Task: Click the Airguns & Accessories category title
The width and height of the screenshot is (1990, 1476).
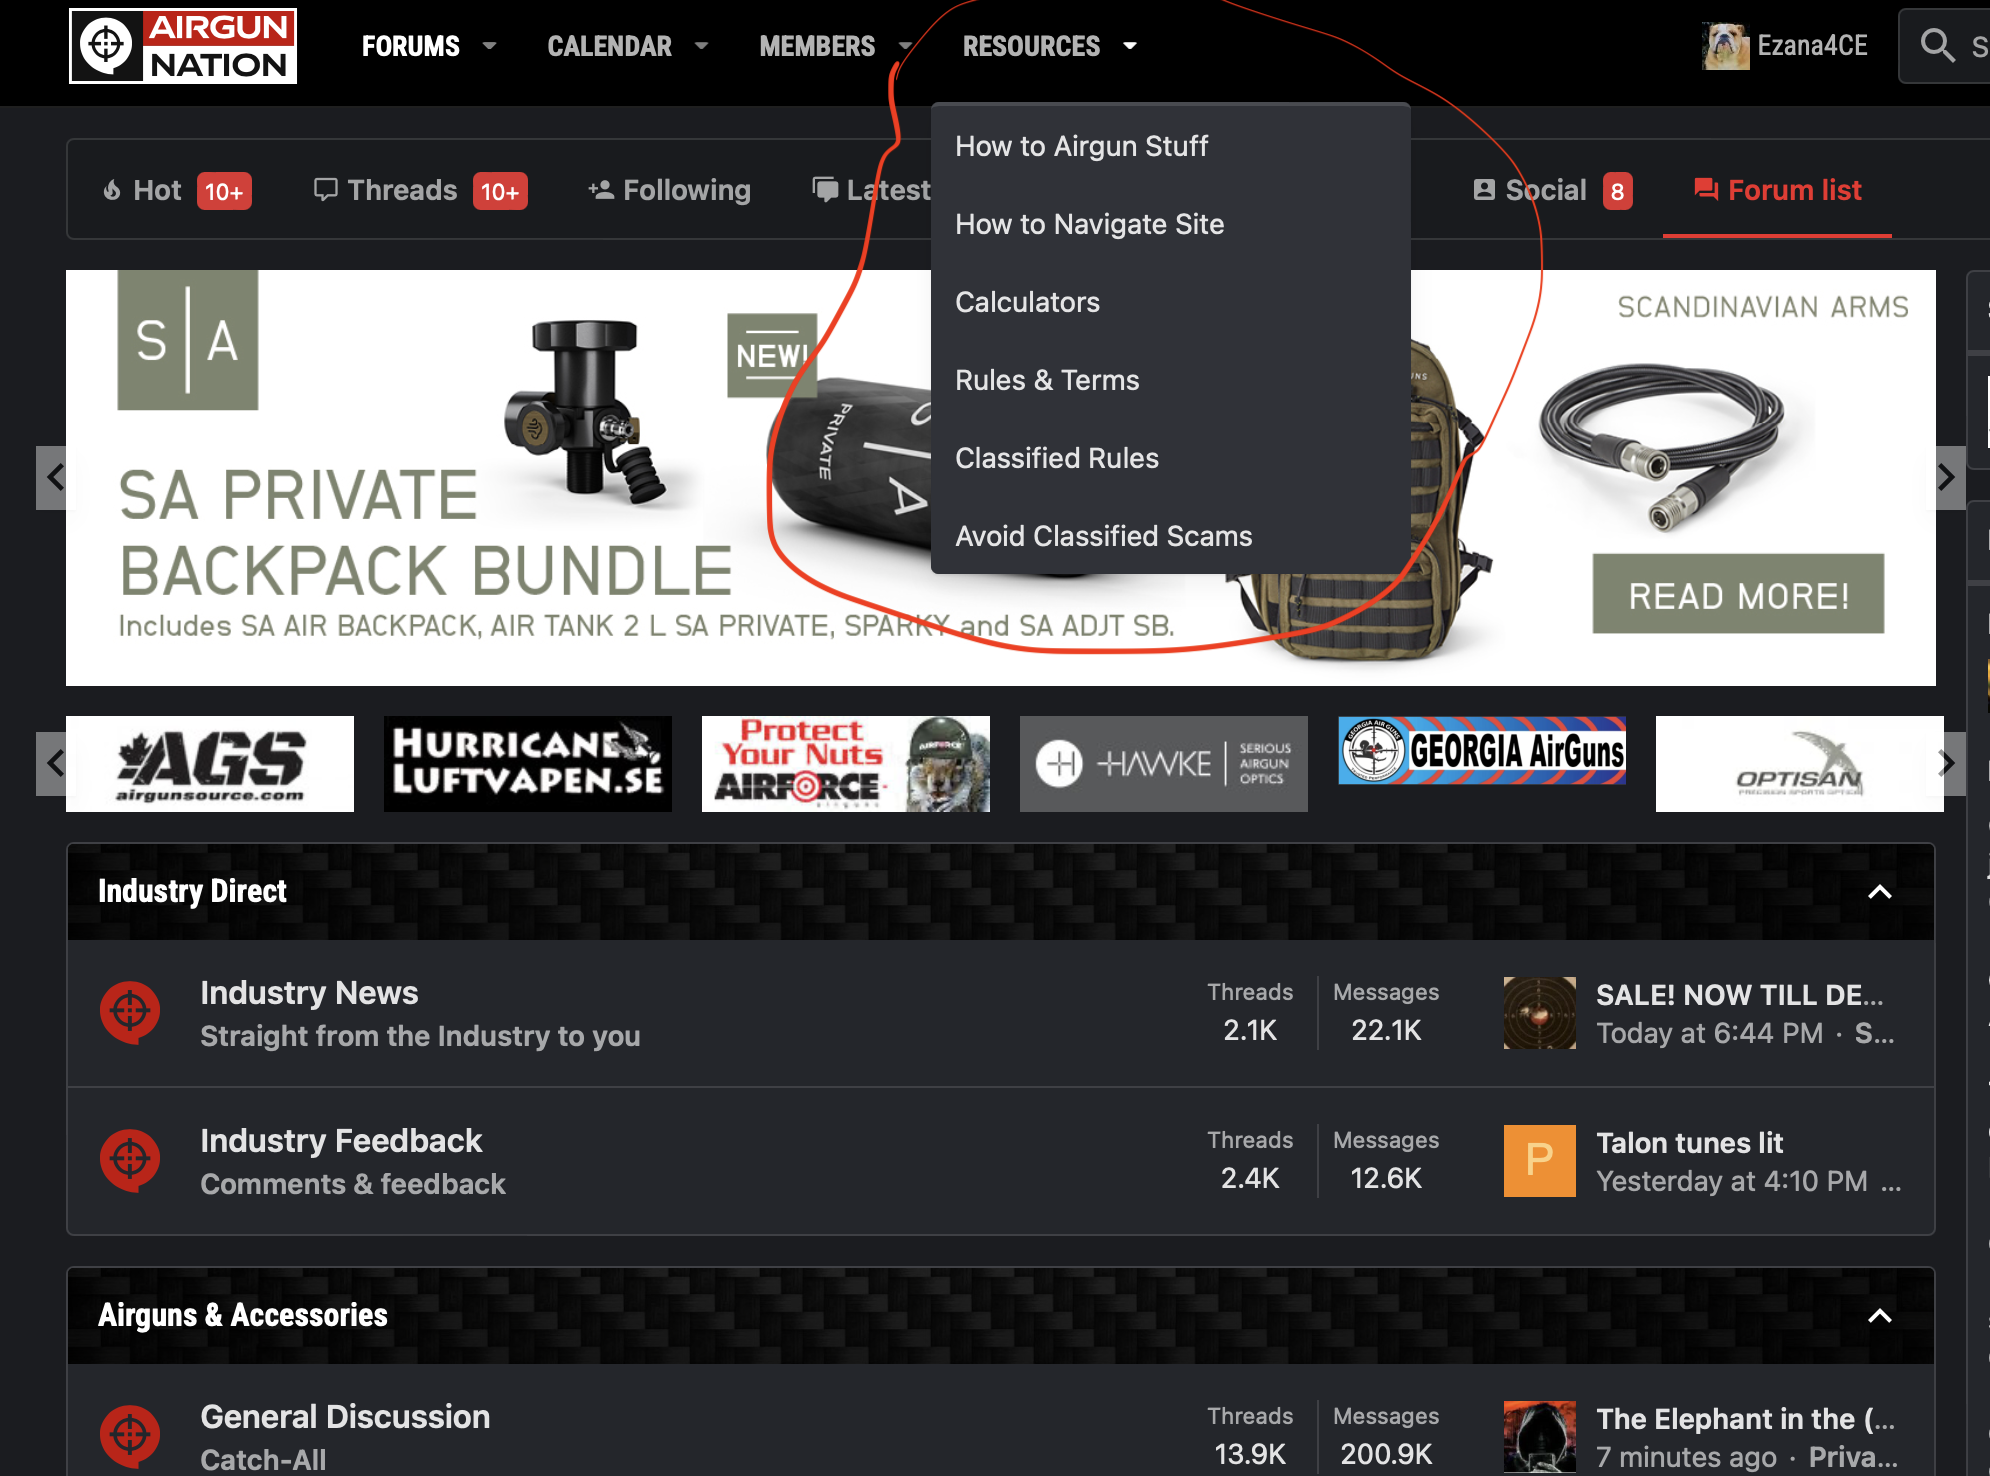Action: (x=243, y=1315)
